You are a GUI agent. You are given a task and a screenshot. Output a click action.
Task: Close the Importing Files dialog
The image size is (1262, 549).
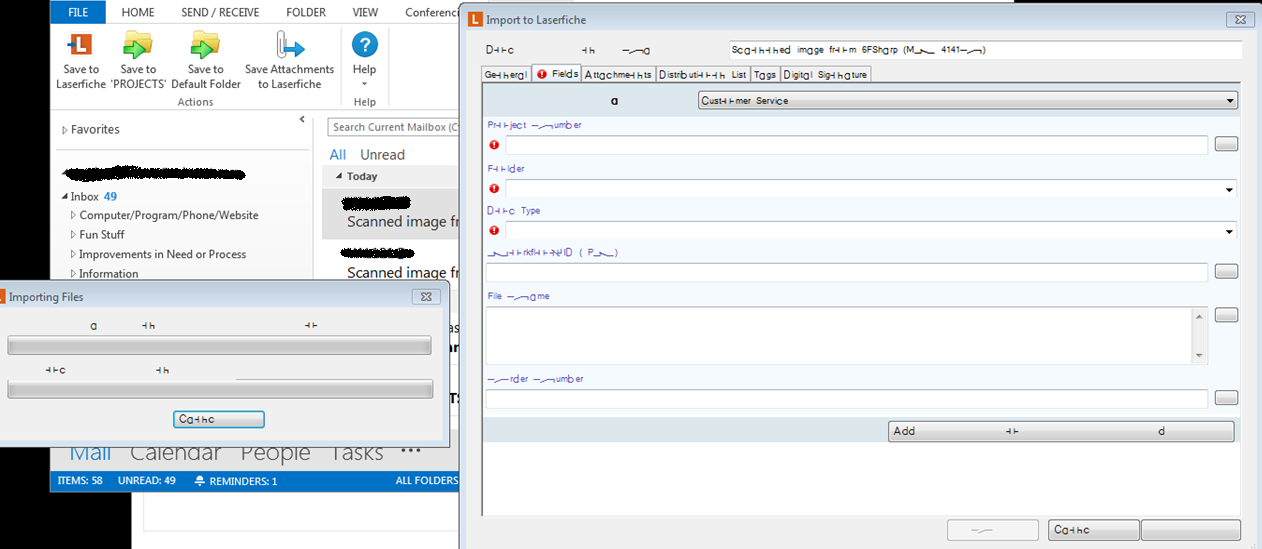point(426,297)
